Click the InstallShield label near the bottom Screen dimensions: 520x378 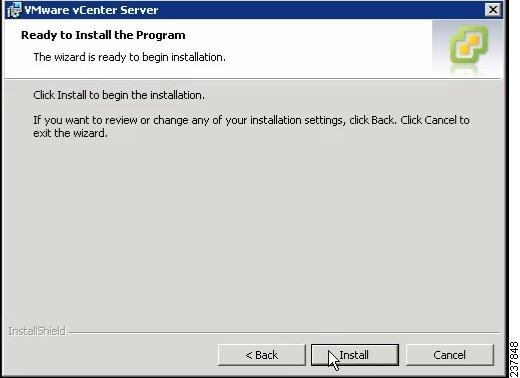tap(37, 331)
